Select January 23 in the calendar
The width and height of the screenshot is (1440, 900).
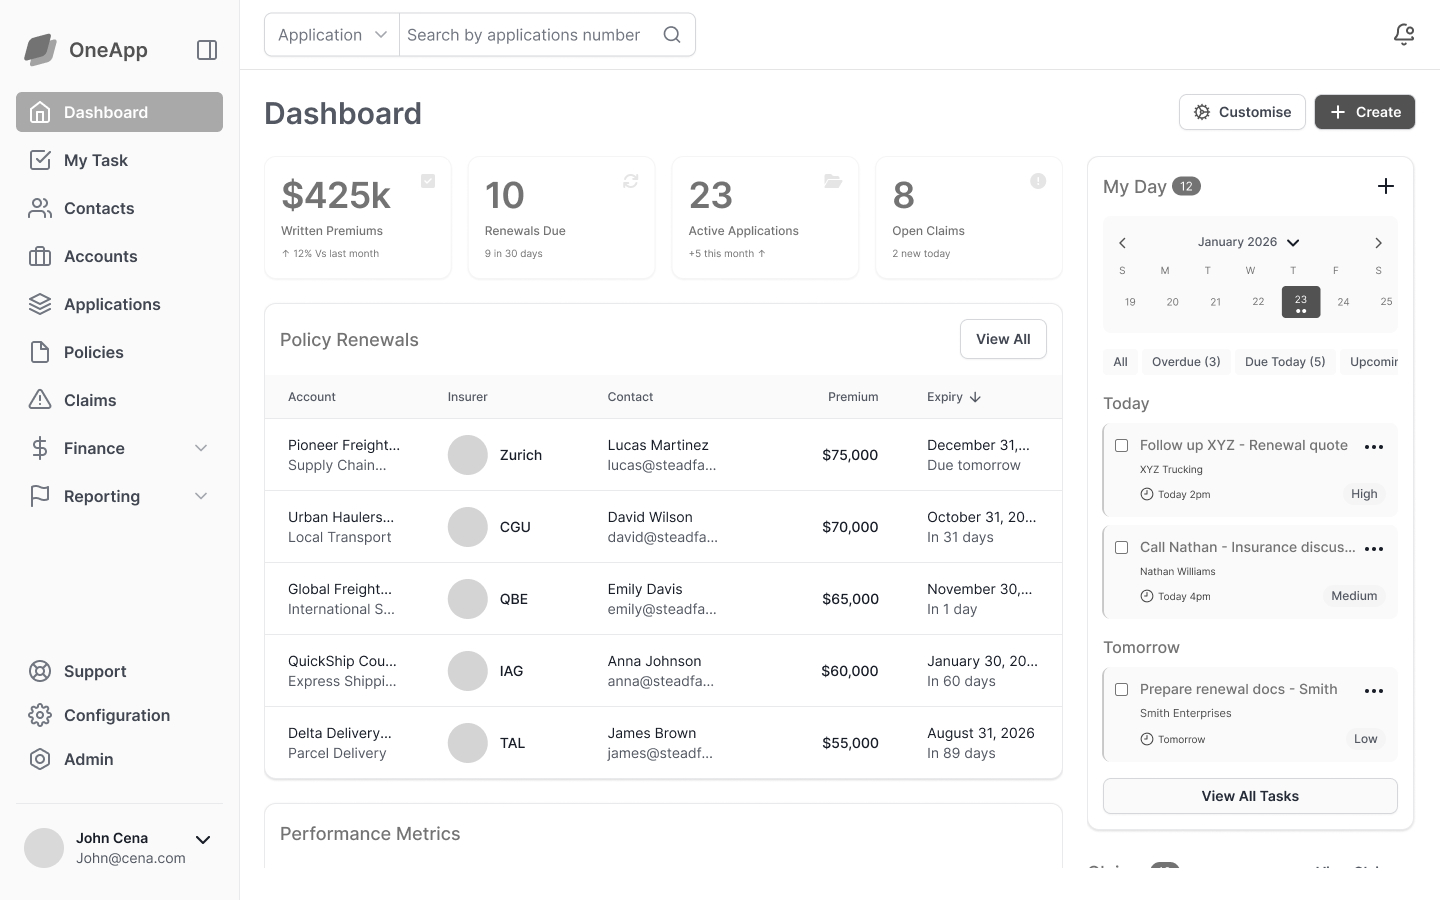coord(1301,302)
